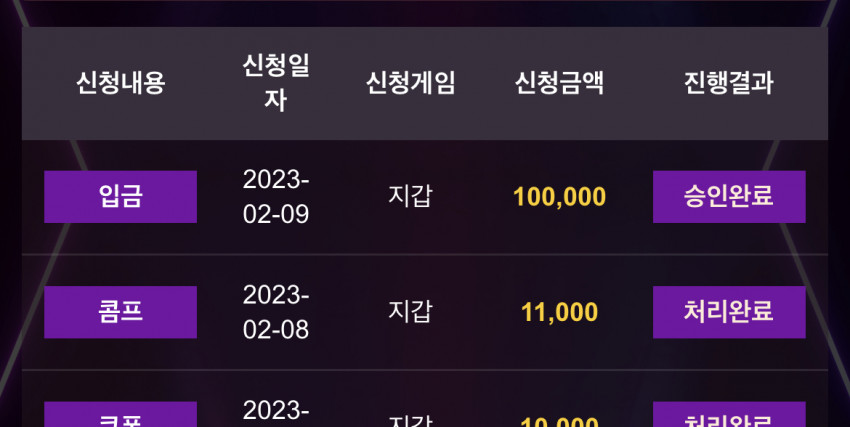Select the 진행결과 column header

(x=729, y=83)
